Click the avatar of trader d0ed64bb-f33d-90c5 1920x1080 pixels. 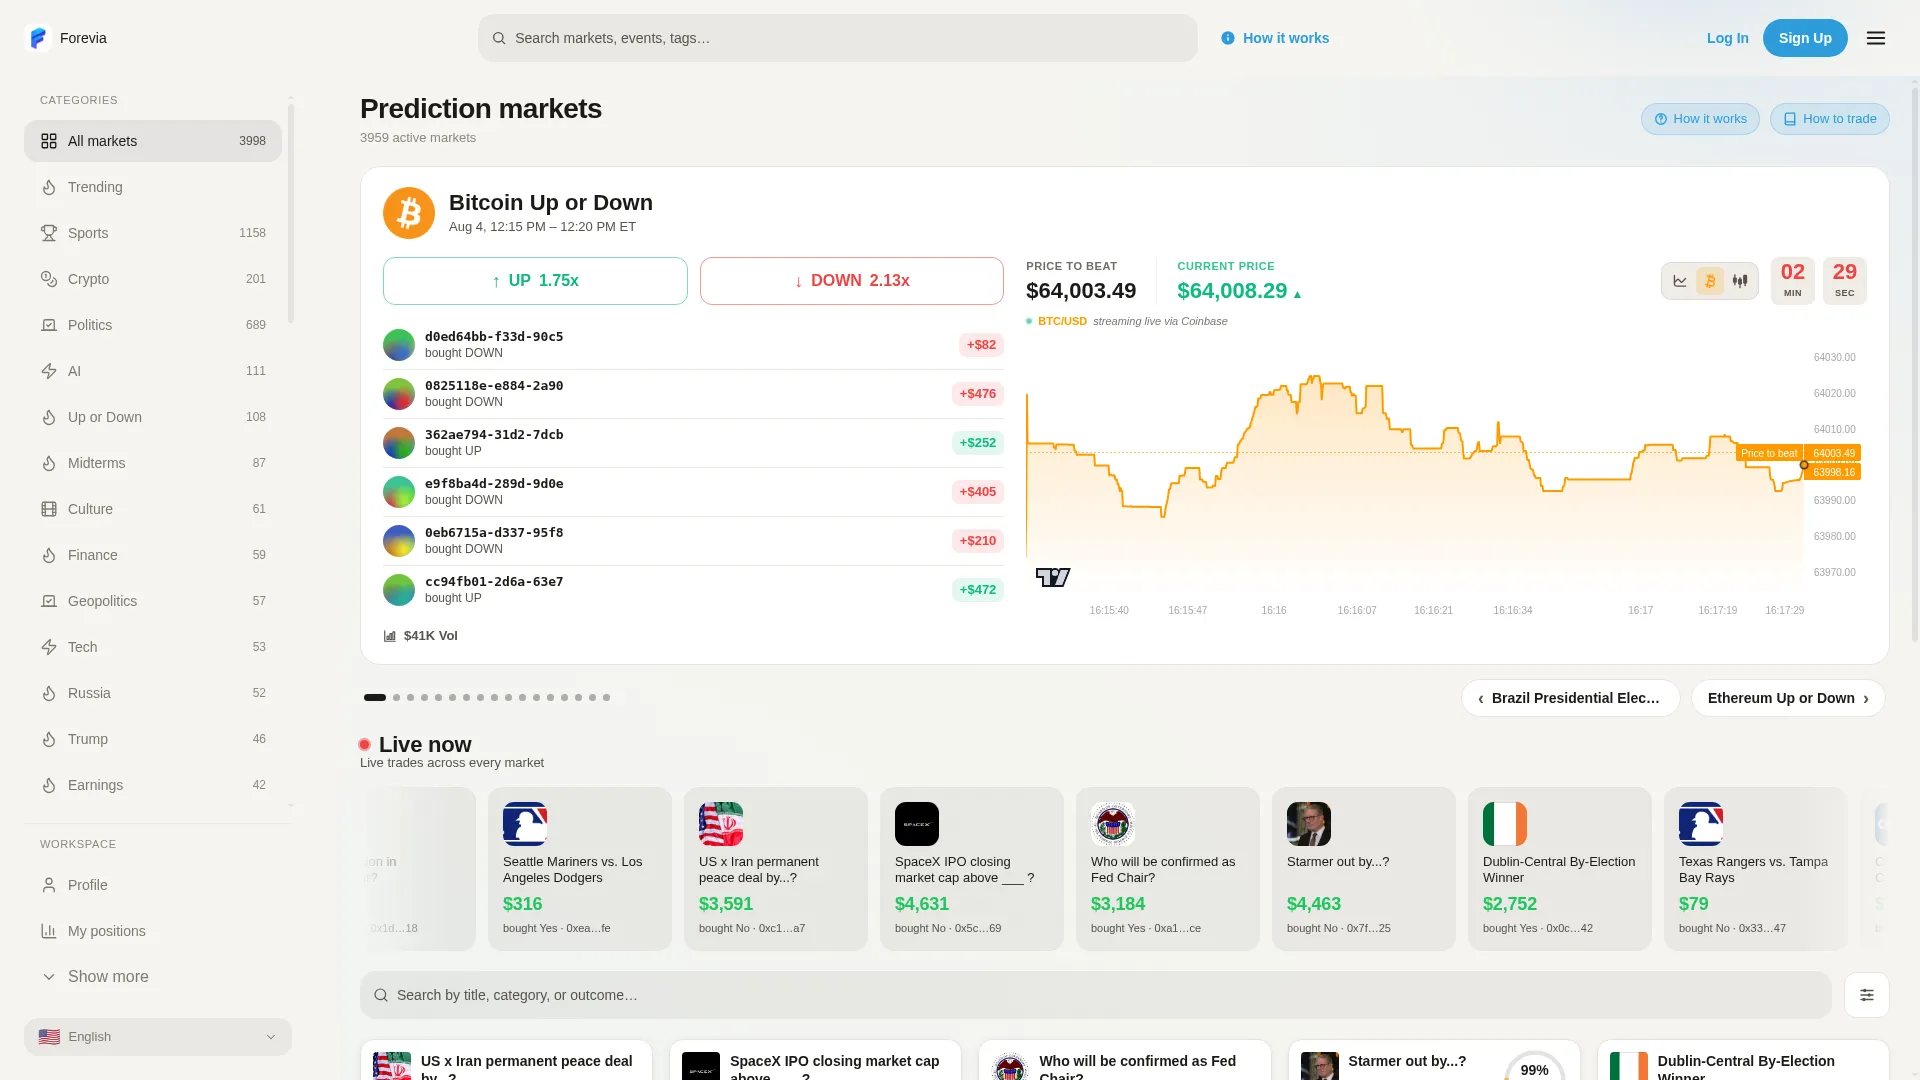[399, 345]
